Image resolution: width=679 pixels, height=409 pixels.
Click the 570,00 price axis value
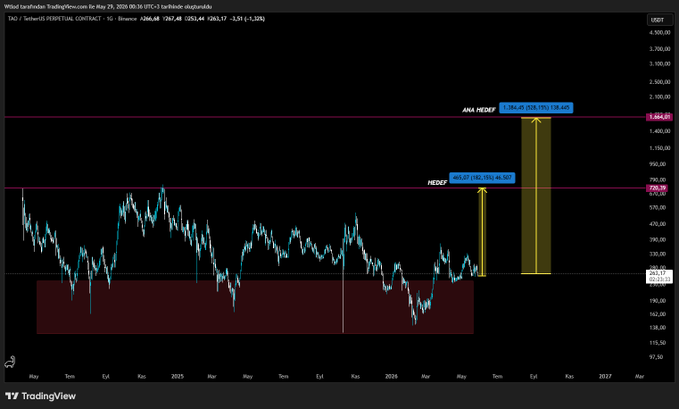[x=657, y=208]
